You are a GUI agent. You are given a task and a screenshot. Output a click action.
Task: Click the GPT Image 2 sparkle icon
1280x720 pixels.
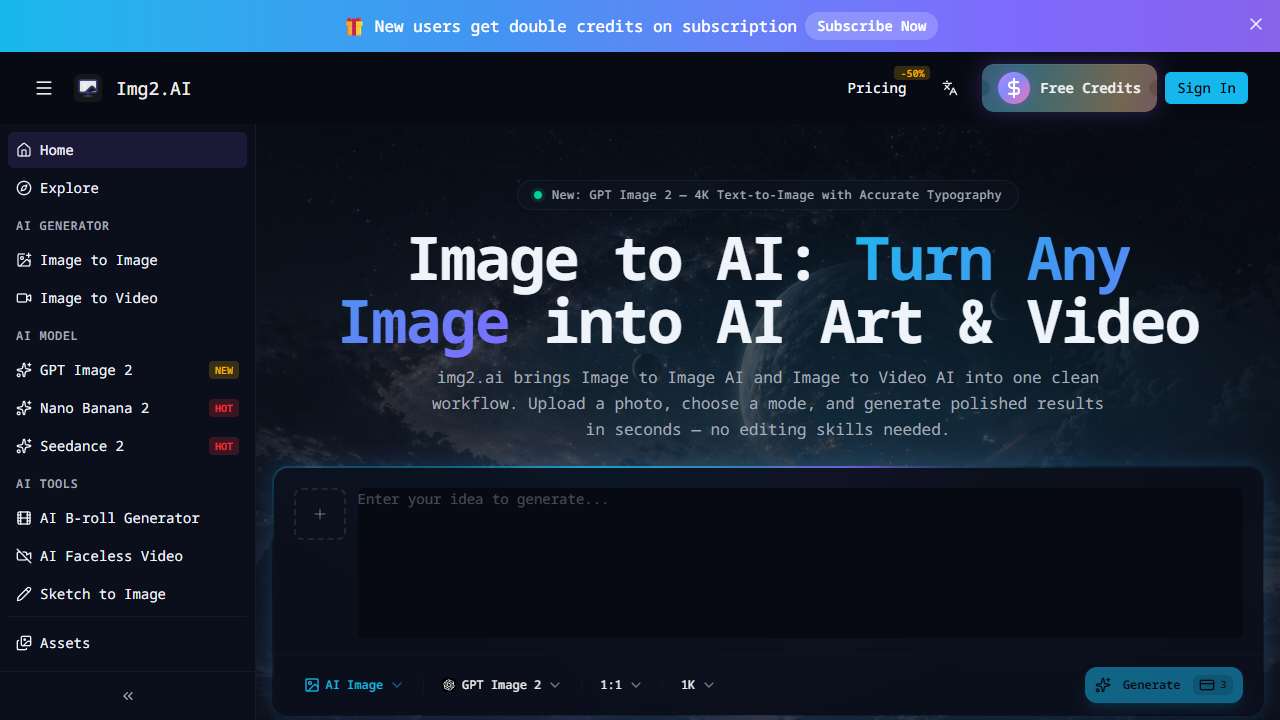click(24, 370)
